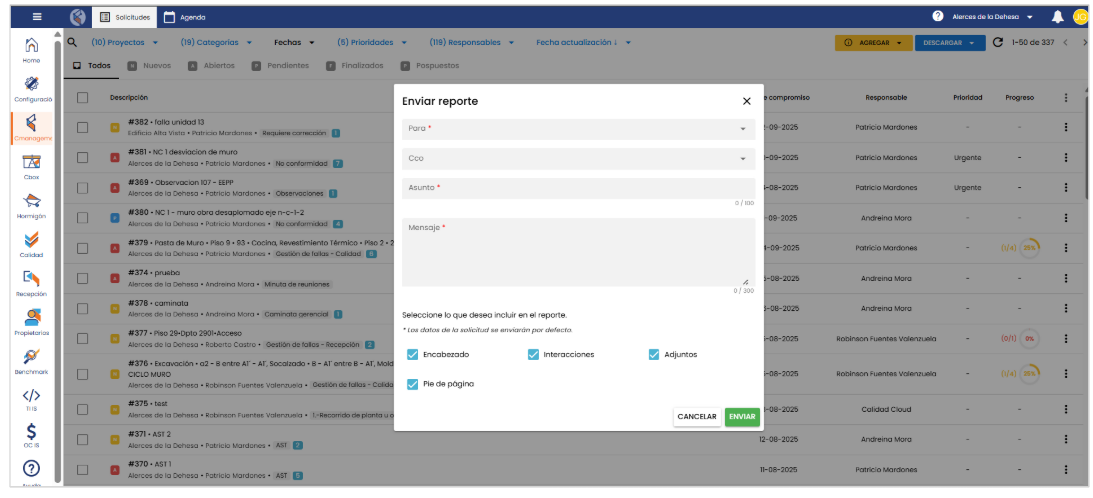Open the notifications bell

pos(1057,17)
